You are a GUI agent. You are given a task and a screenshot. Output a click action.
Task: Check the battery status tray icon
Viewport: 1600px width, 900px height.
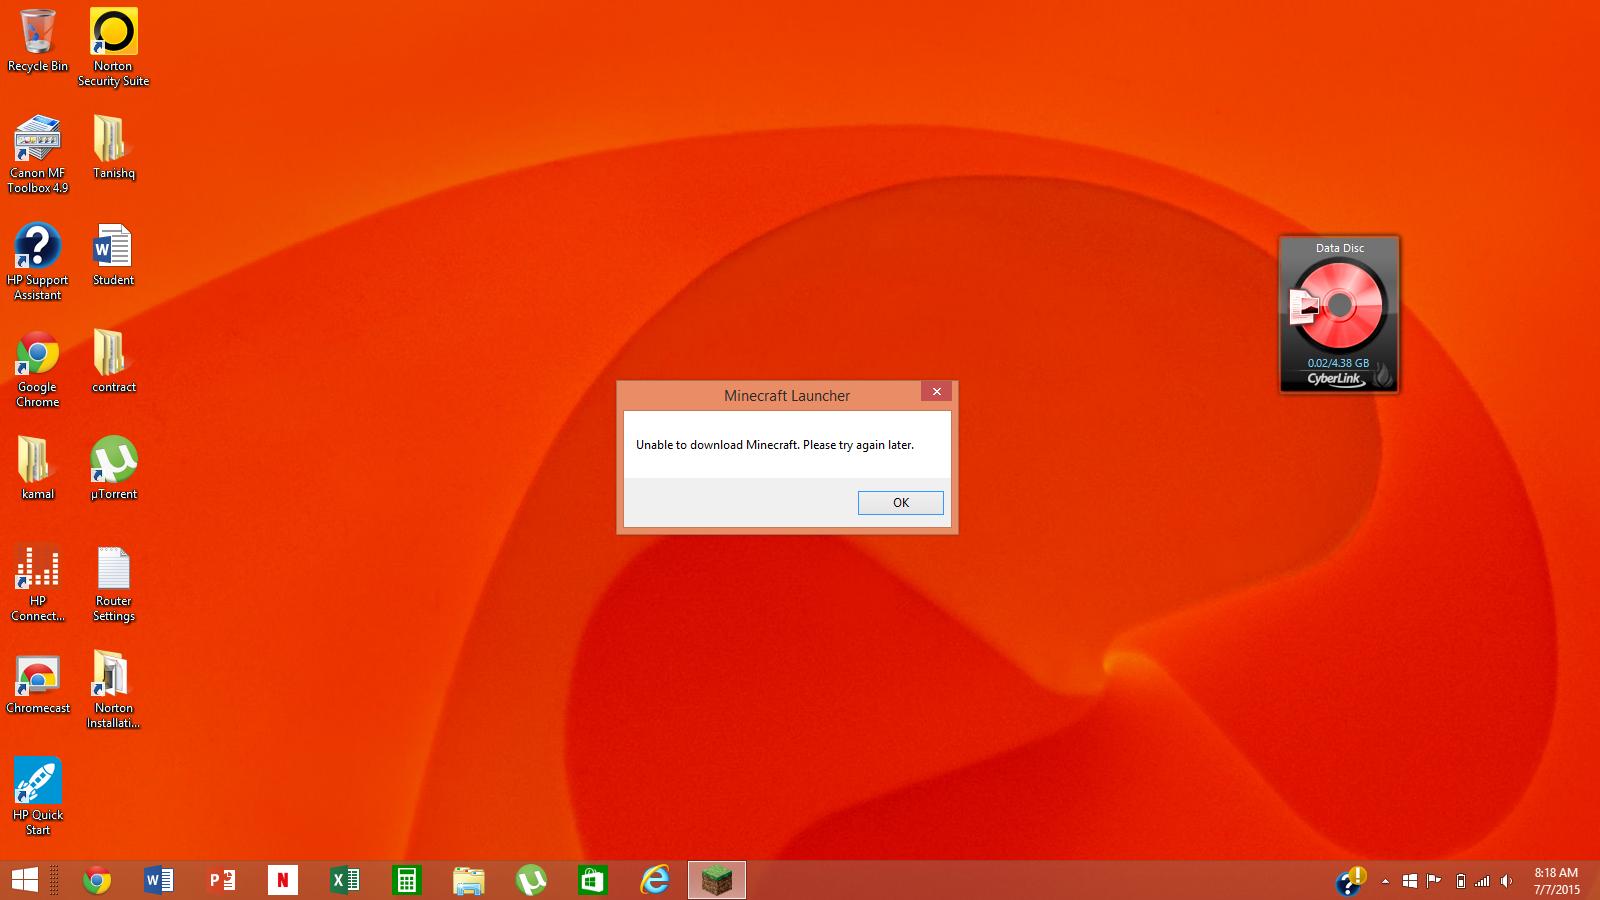[x=1460, y=881]
